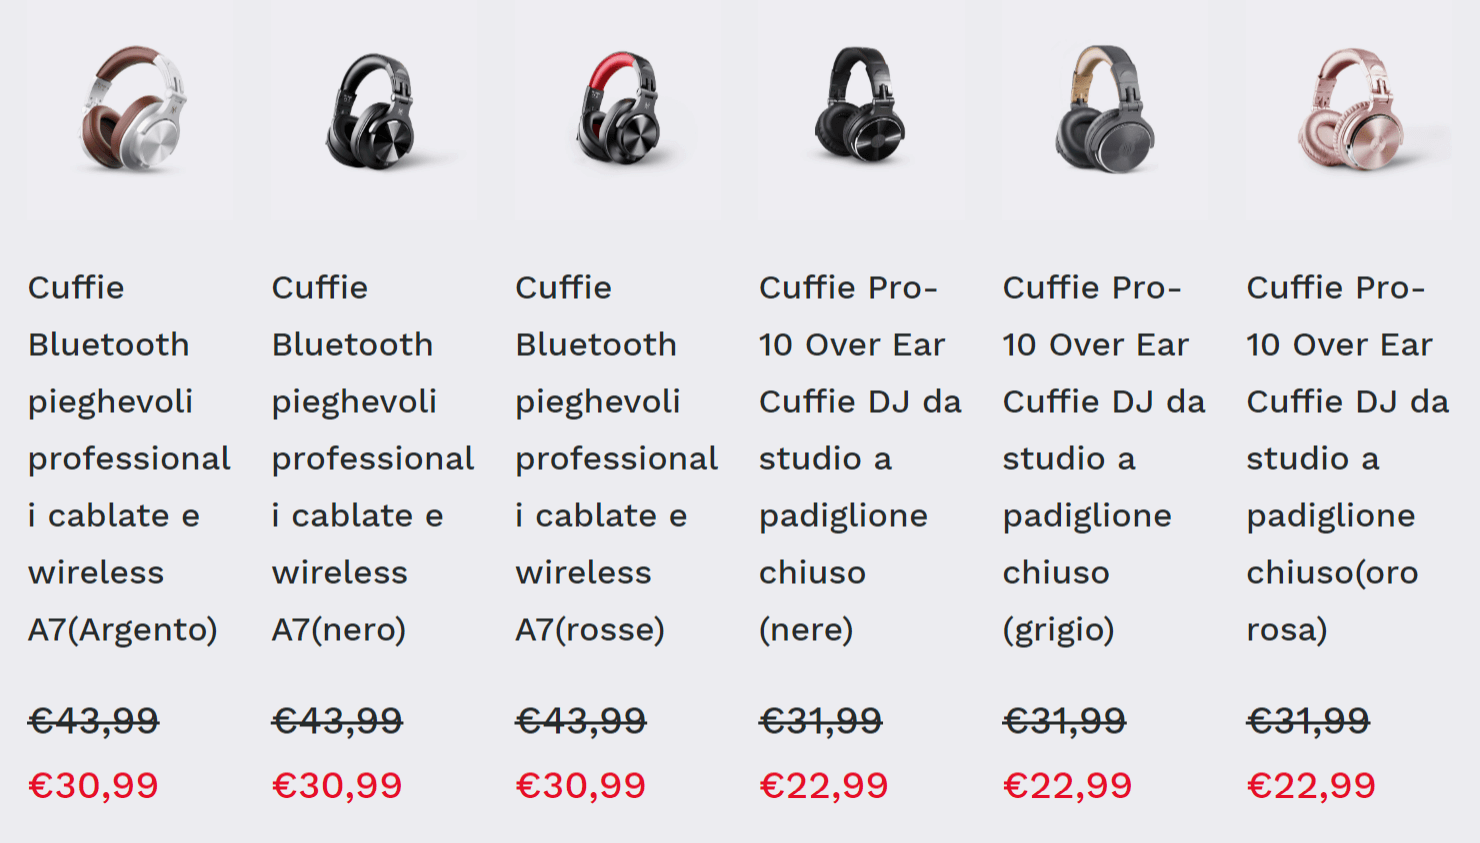The width and height of the screenshot is (1480, 843).
Task: Select the €22,99 price under oro rosa headphones
Action: (x=1311, y=786)
